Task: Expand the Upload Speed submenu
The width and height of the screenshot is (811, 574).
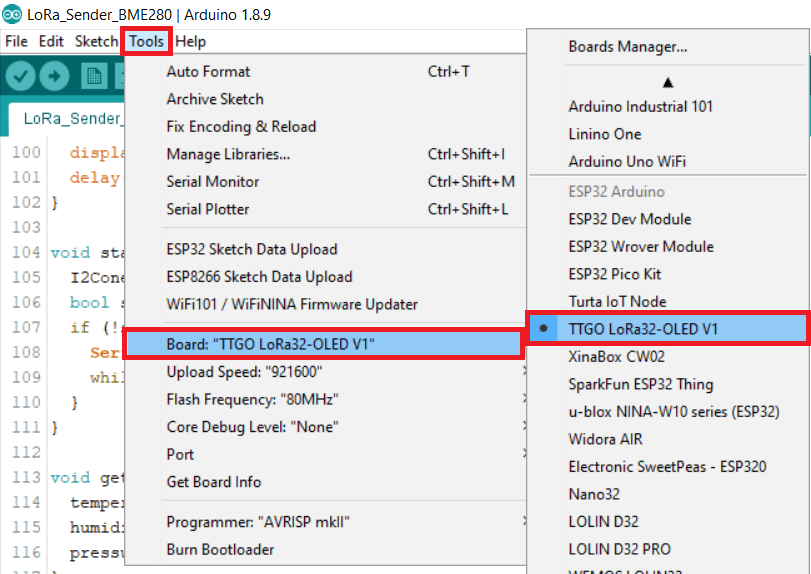Action: 244,372
